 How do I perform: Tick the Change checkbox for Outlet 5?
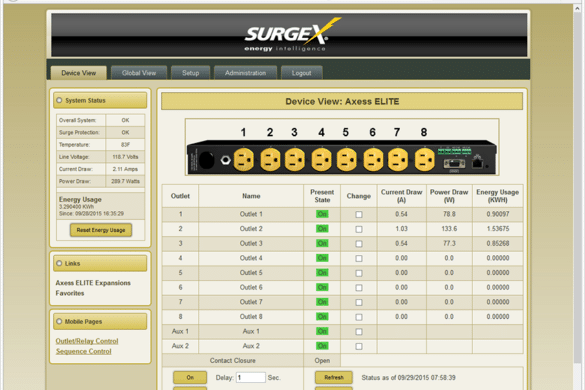[x=359, y=273]
